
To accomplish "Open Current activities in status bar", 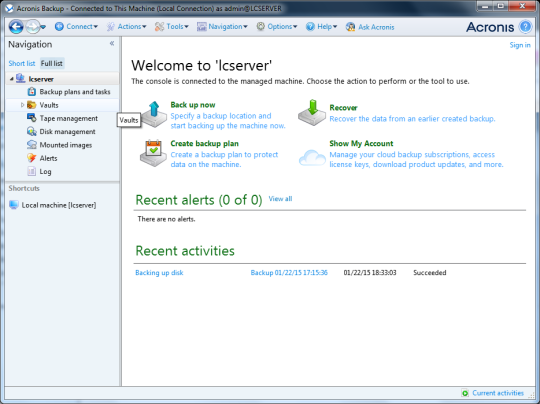I will pyautogui.click(x=498, y=393).
